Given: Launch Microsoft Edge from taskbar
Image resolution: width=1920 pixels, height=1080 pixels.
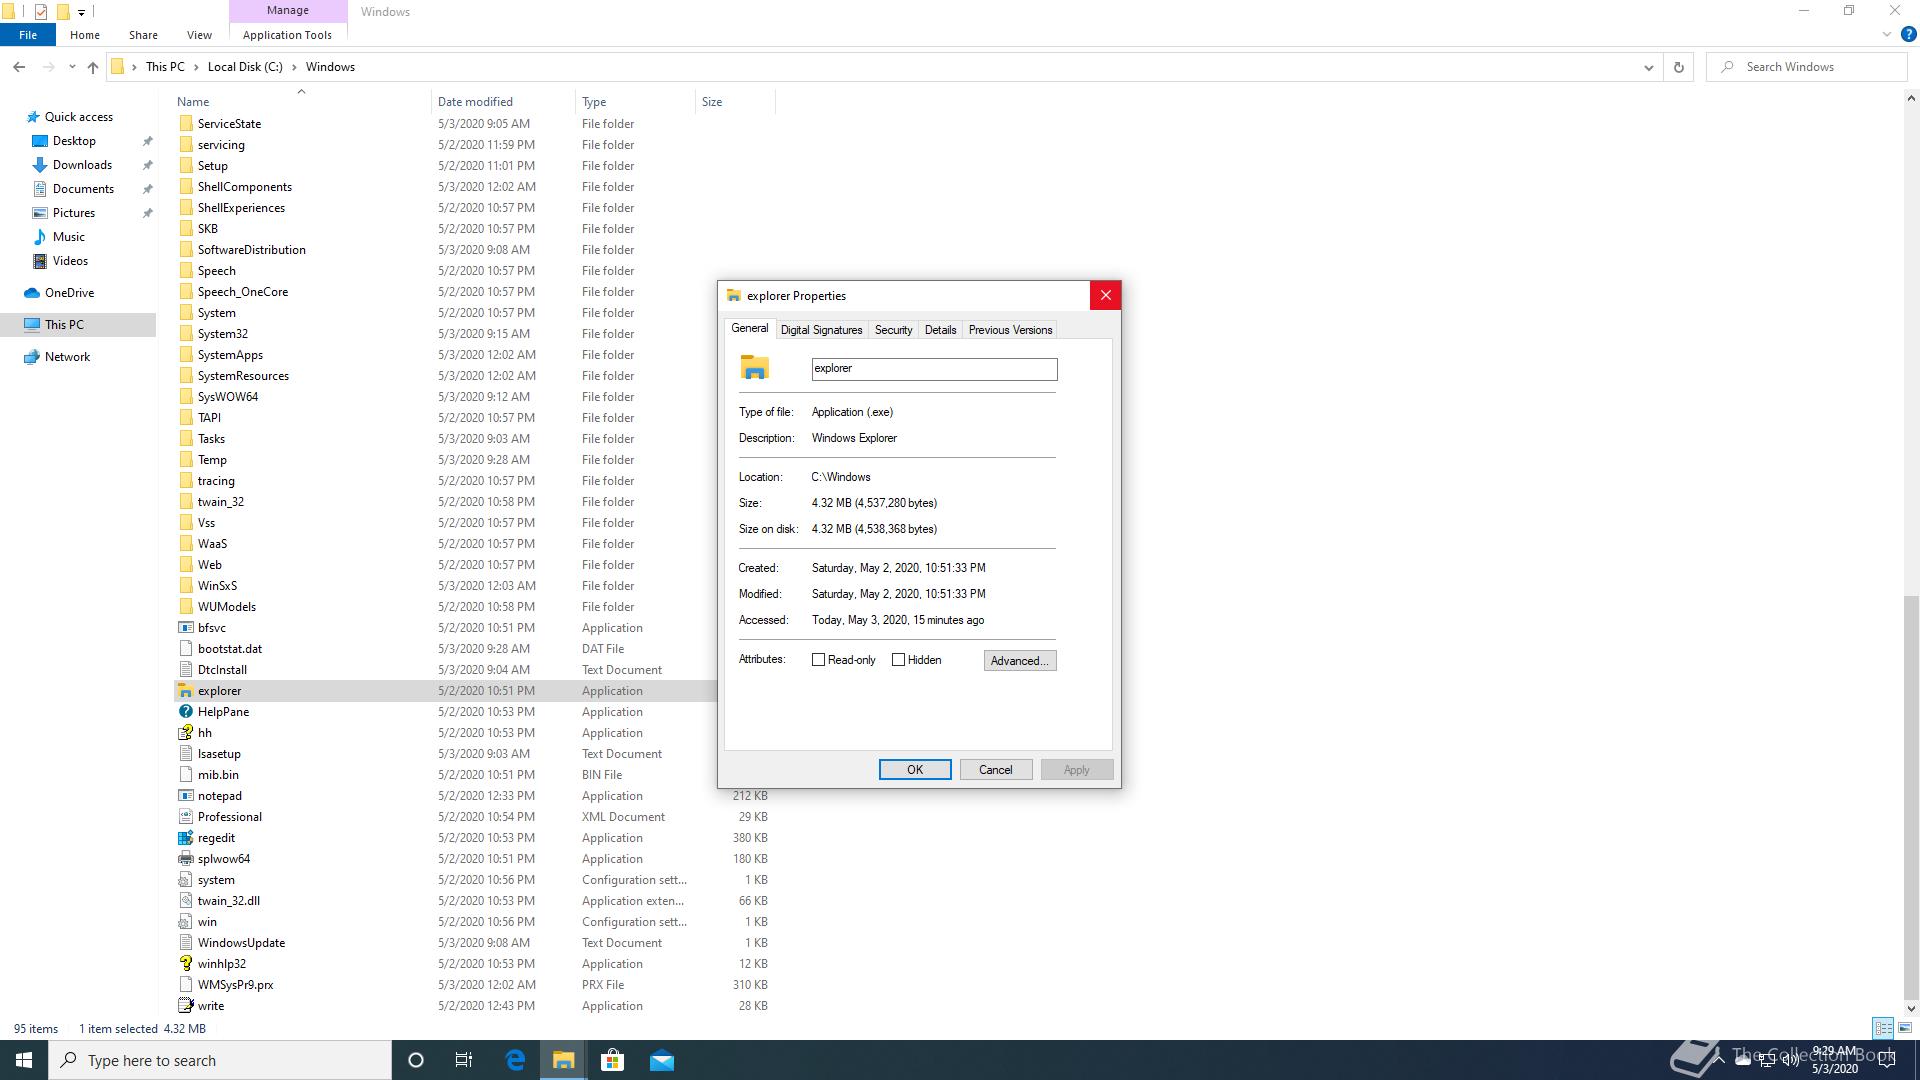Looking at the screenshot, I should coord(515,1060).
